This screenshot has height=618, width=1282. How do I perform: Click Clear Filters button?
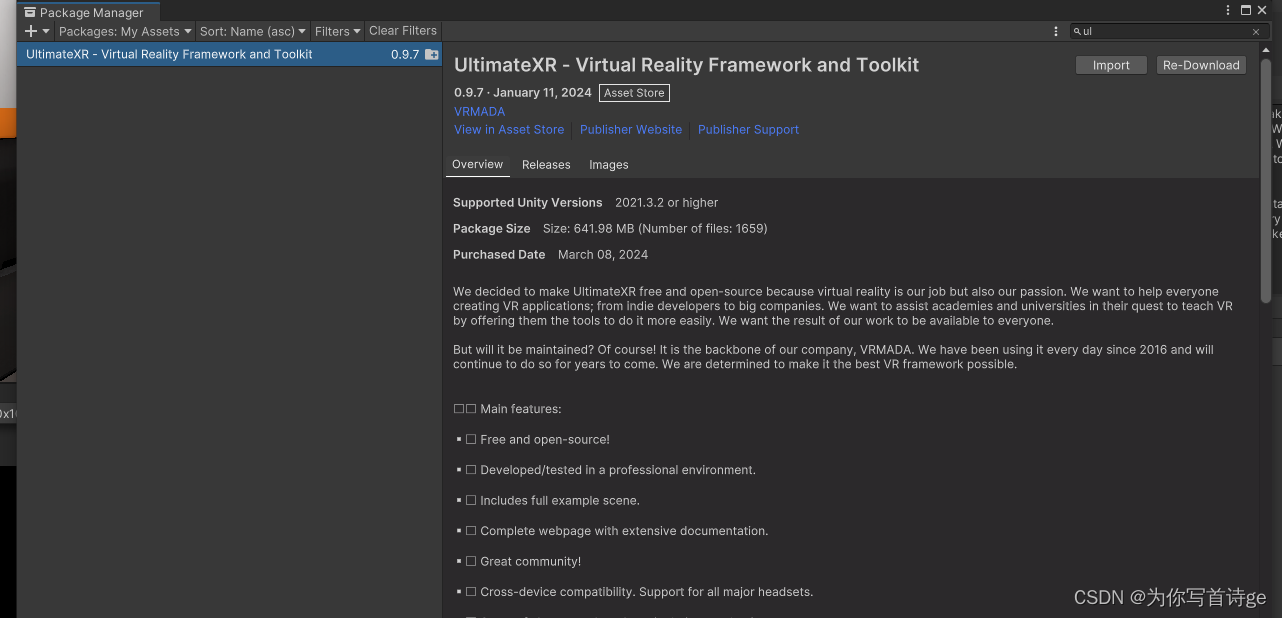(403, 31)
